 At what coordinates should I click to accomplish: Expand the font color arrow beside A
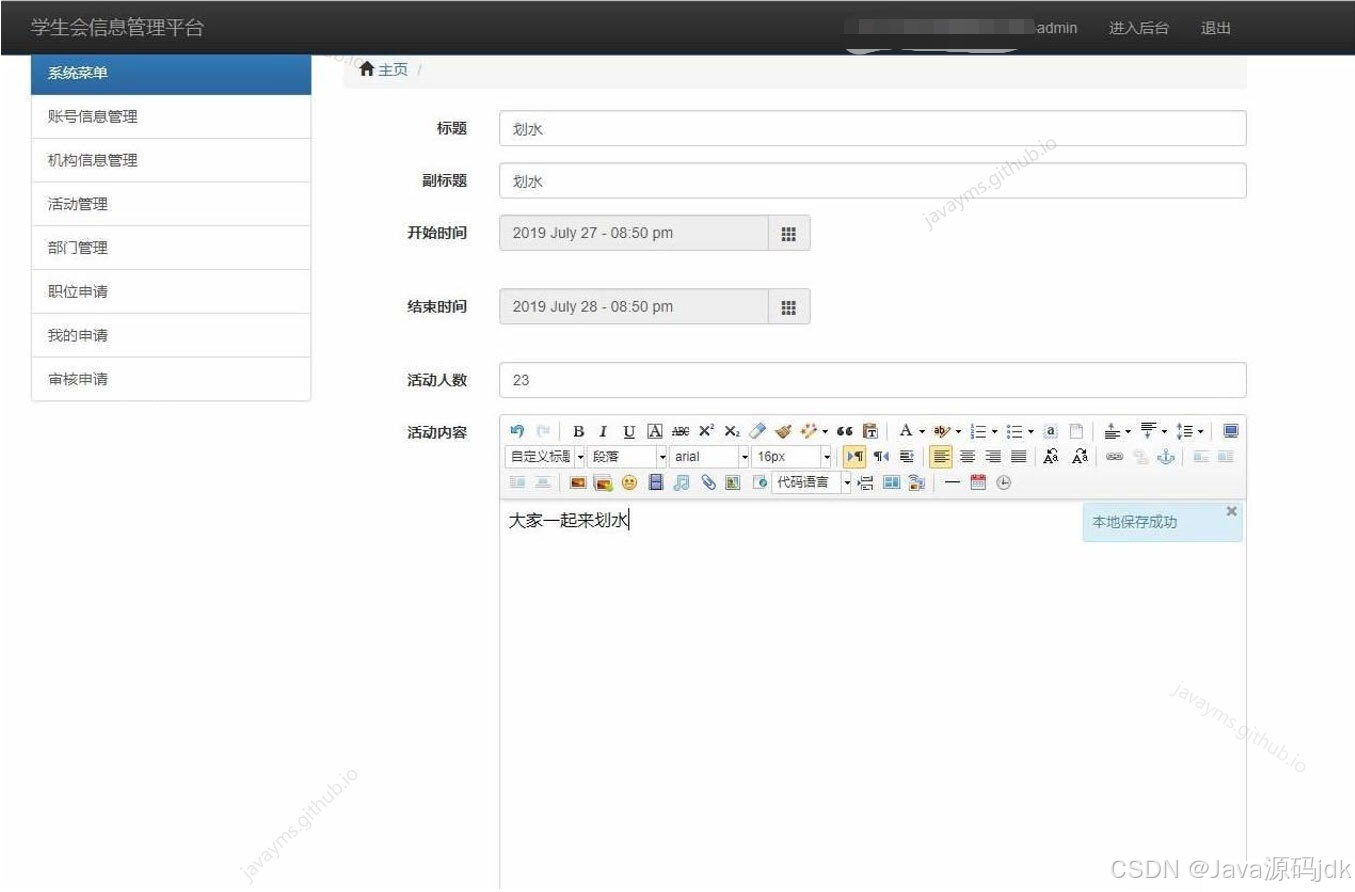(922, 432)
